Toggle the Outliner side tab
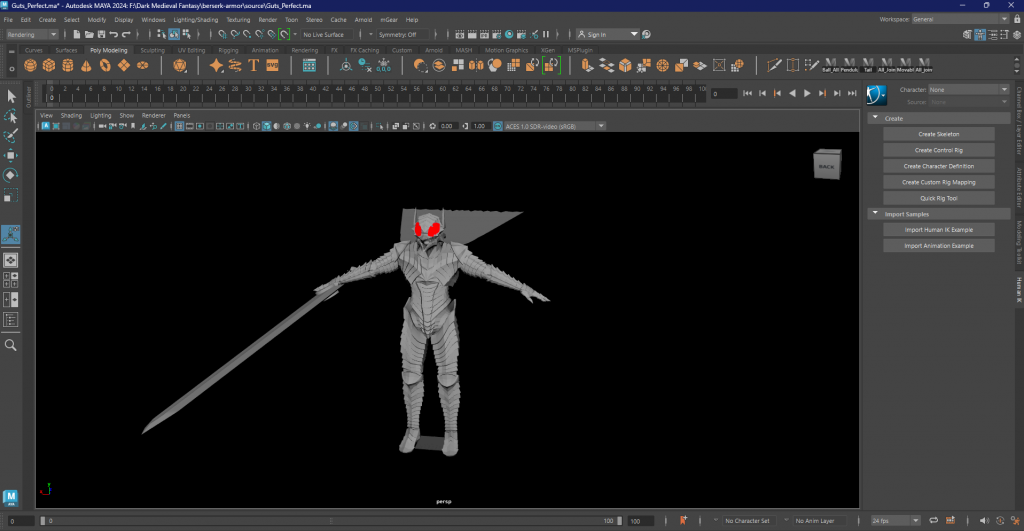The image size is (1024, 531). pyautogui.click(x=29, y=98)
